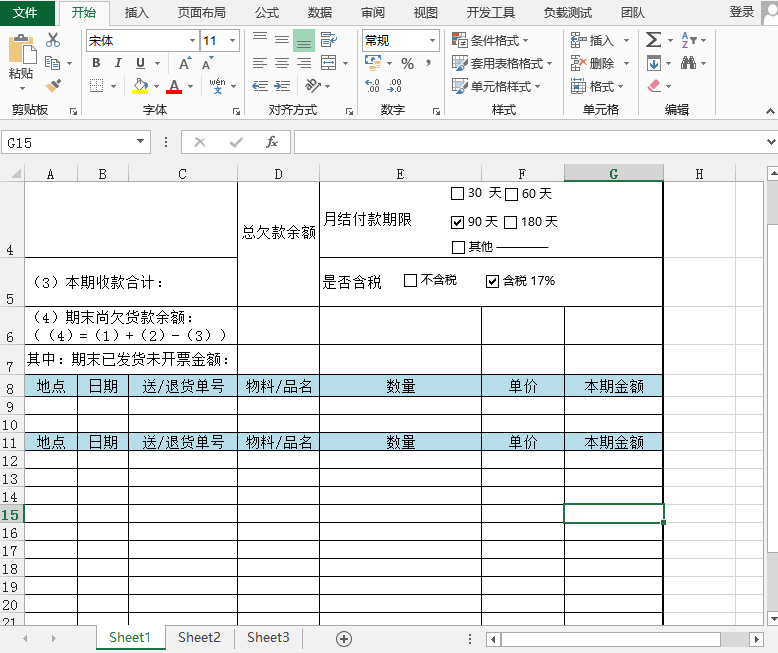Click the 登录 sign-in link
The width and height of the screenshot is (778, 653).
click(742, 12)
